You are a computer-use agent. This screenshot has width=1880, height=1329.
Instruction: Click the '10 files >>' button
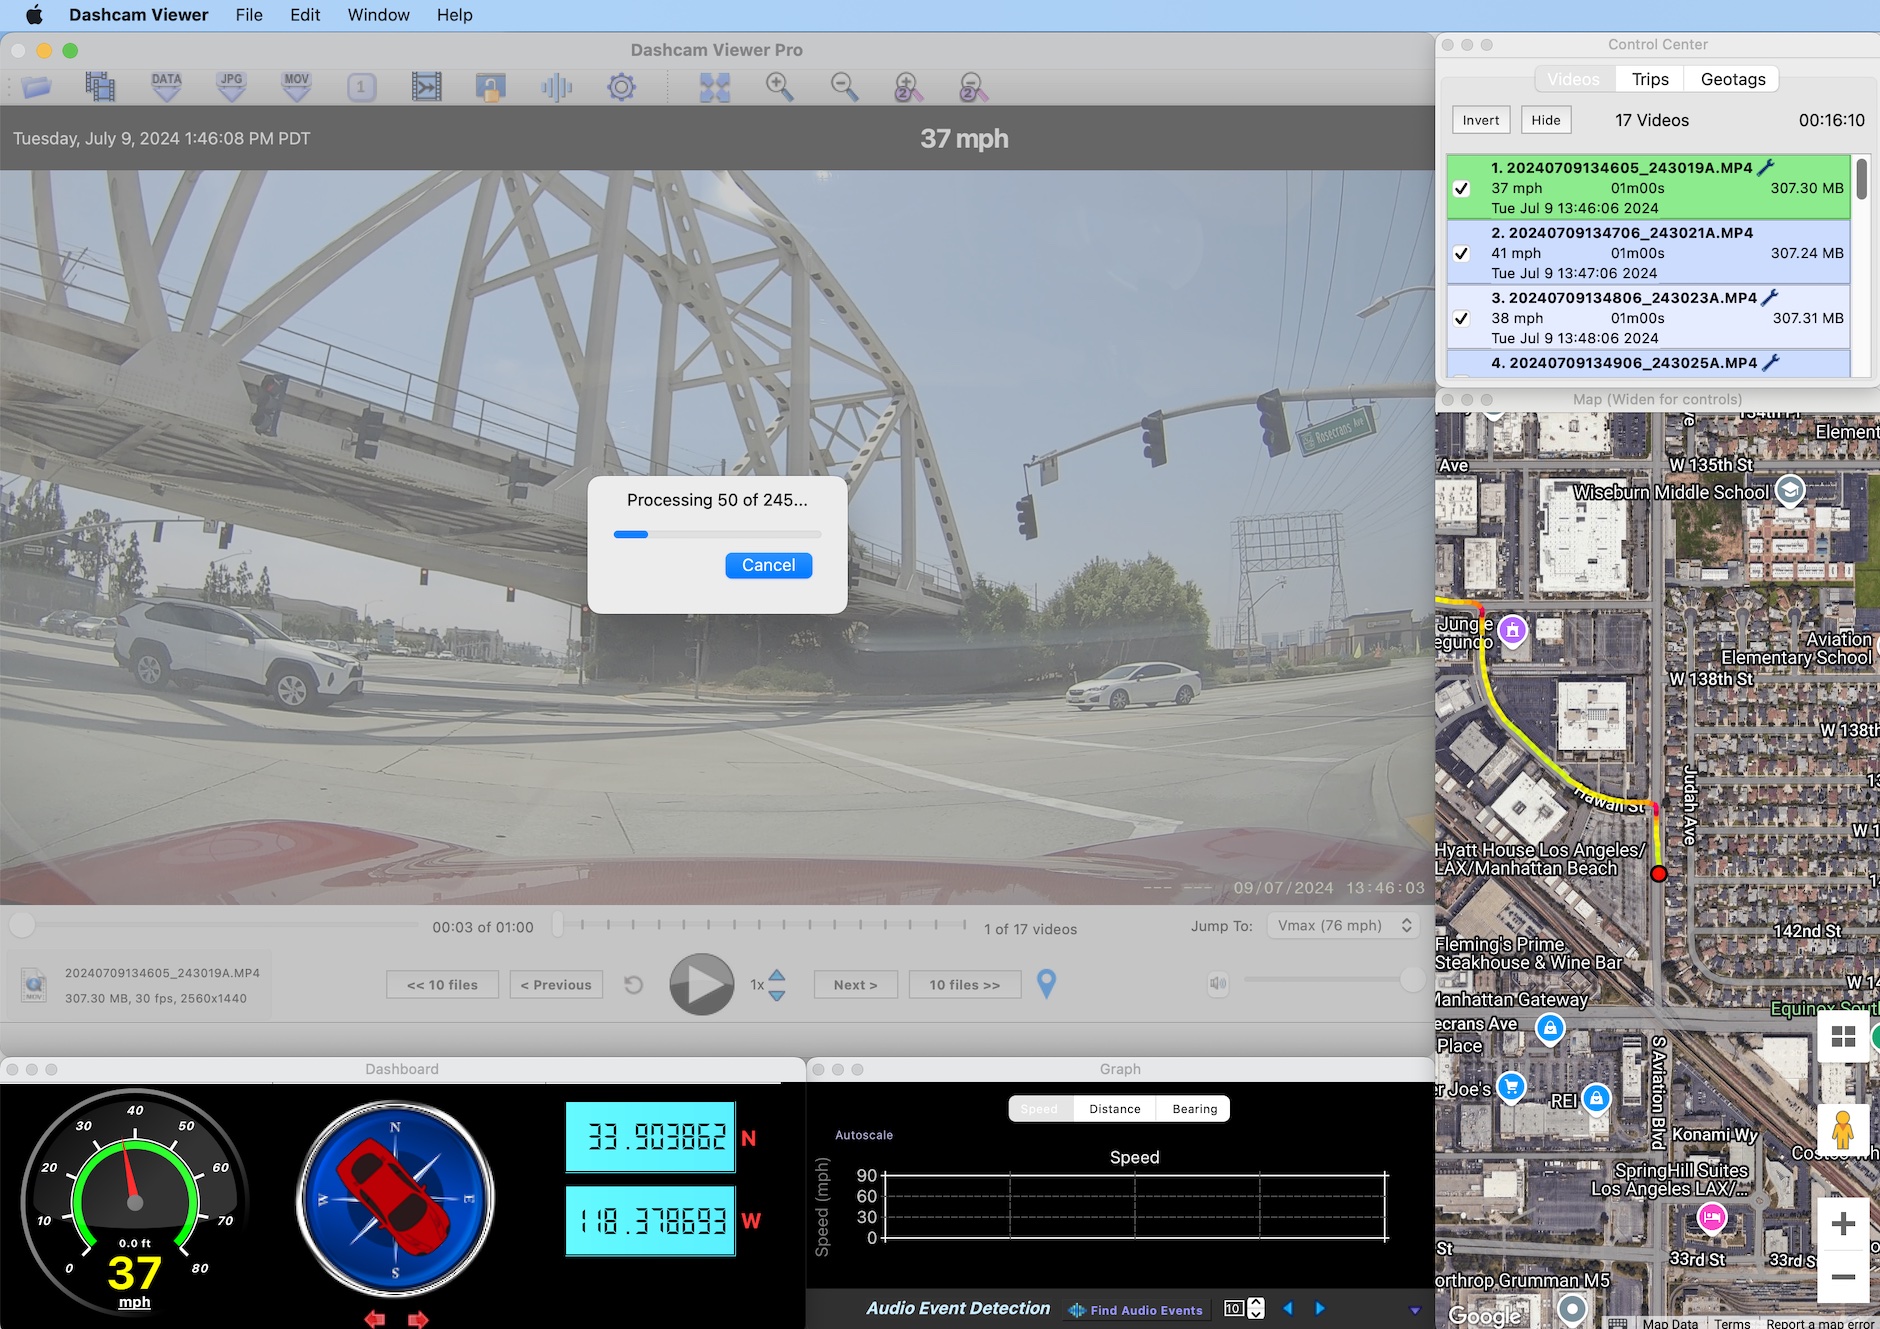point(965,985)
